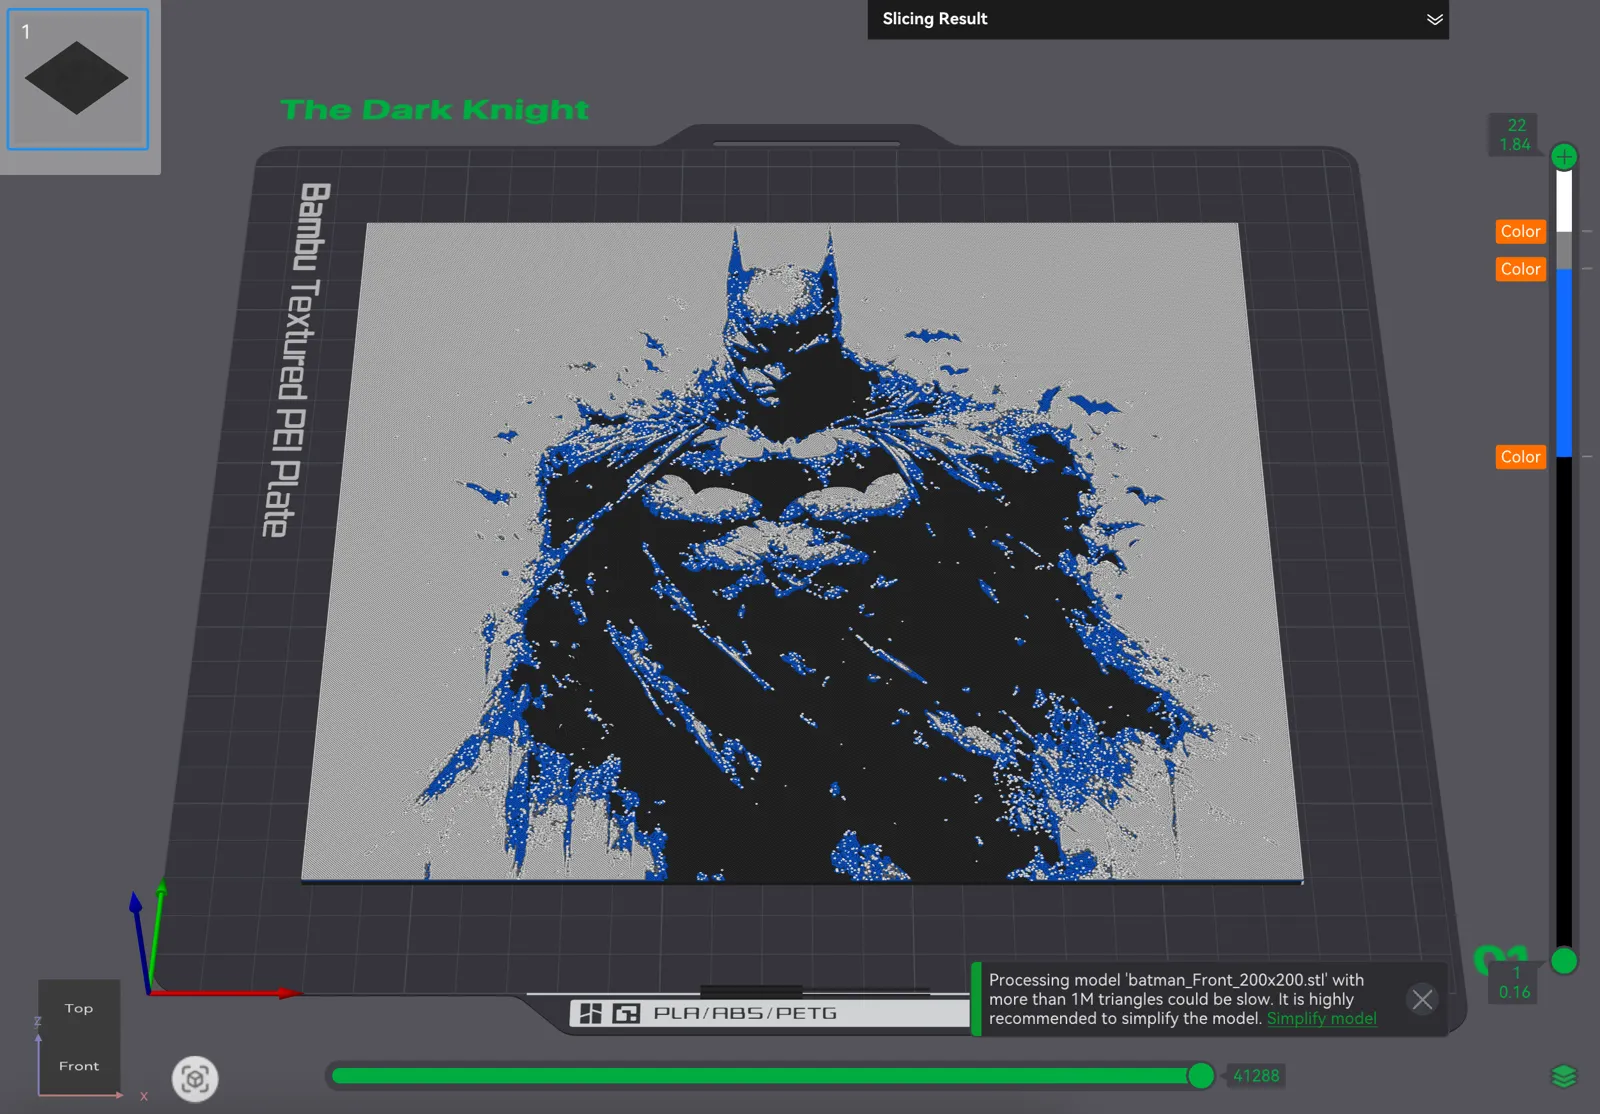Toggle the layers view icon
1600x1114 pixels.
(x=1564, y=1076)
